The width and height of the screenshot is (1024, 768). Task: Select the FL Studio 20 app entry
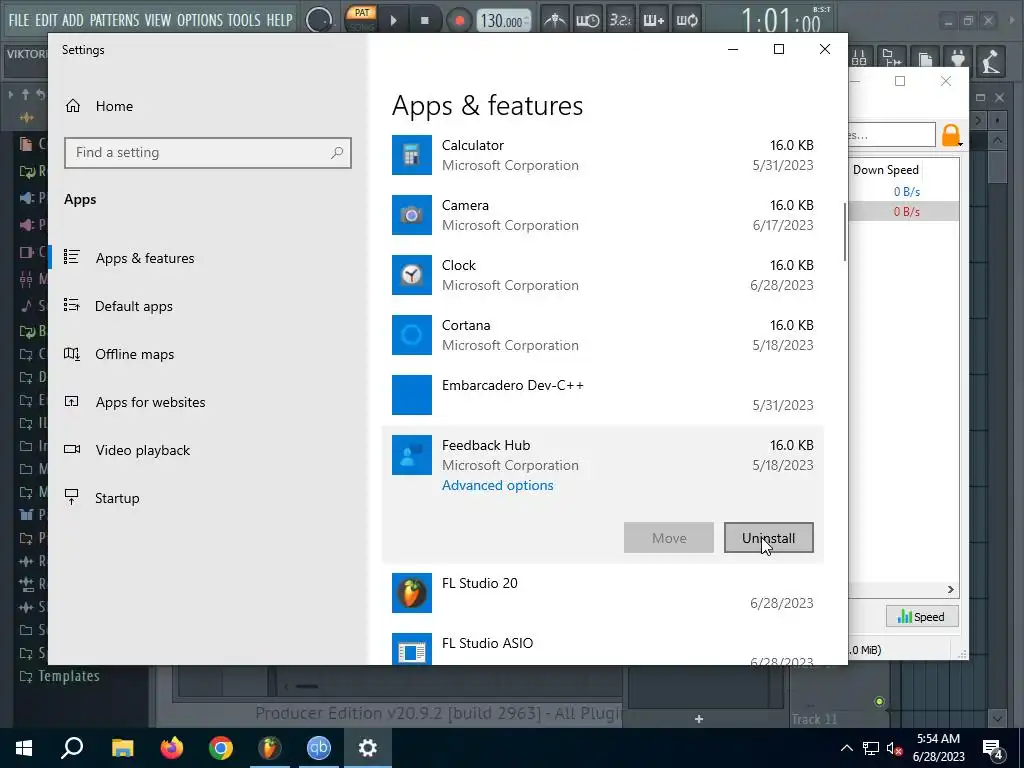click(603, 593)
